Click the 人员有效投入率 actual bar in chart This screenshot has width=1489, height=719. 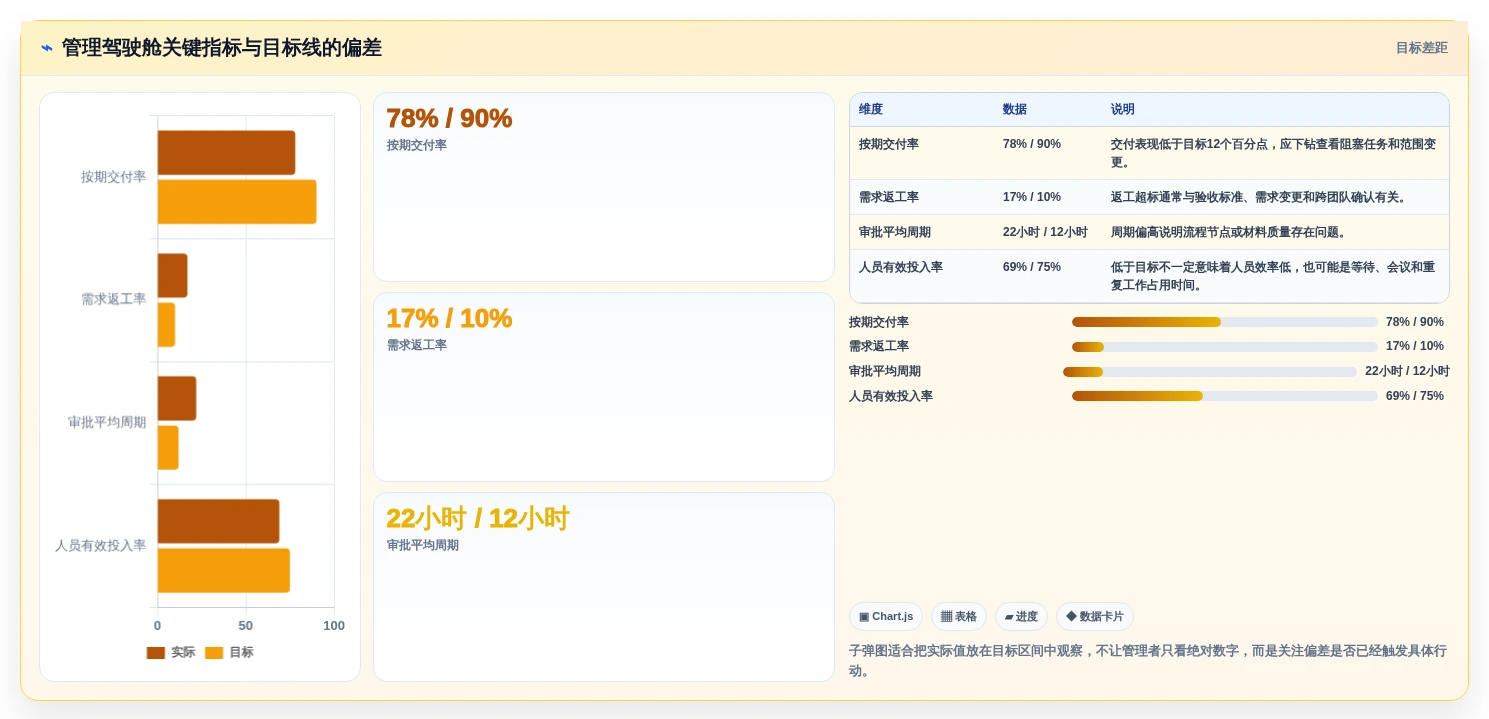218,522
